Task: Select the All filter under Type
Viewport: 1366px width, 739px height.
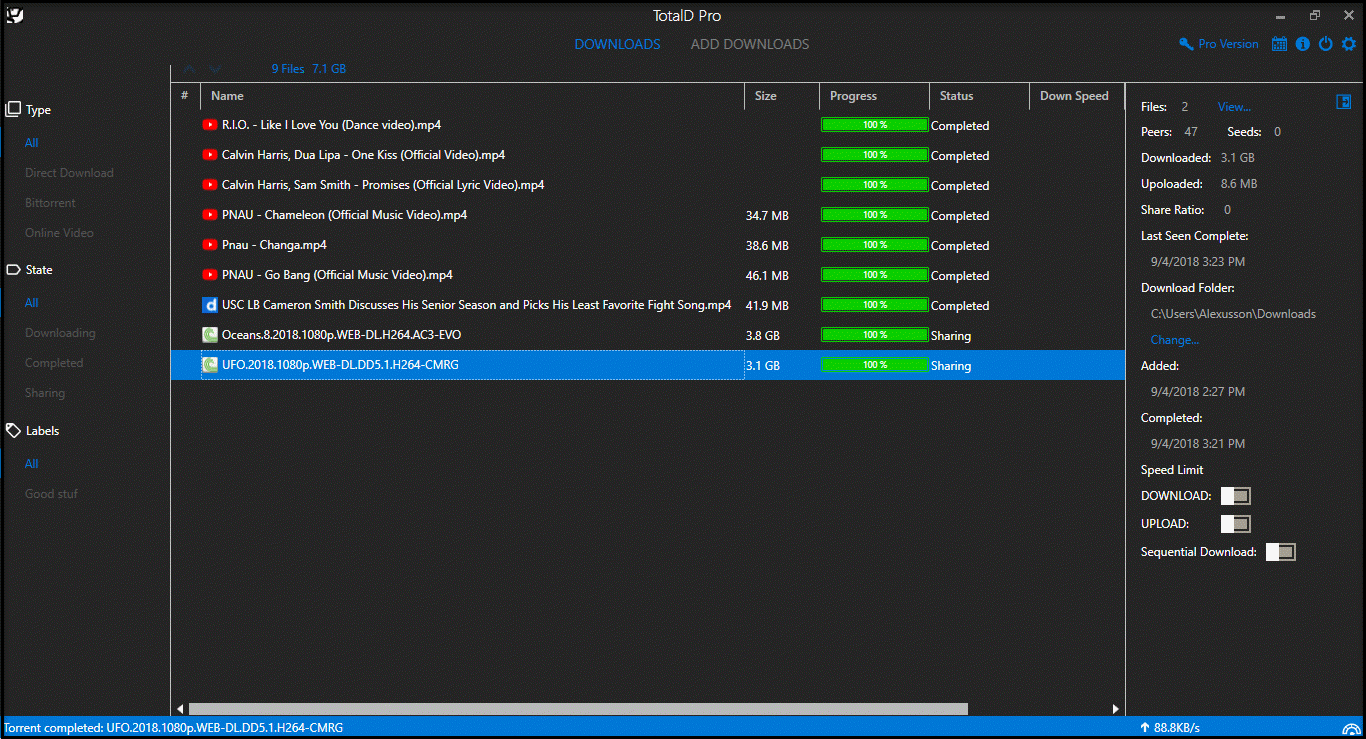Action: 32,143
